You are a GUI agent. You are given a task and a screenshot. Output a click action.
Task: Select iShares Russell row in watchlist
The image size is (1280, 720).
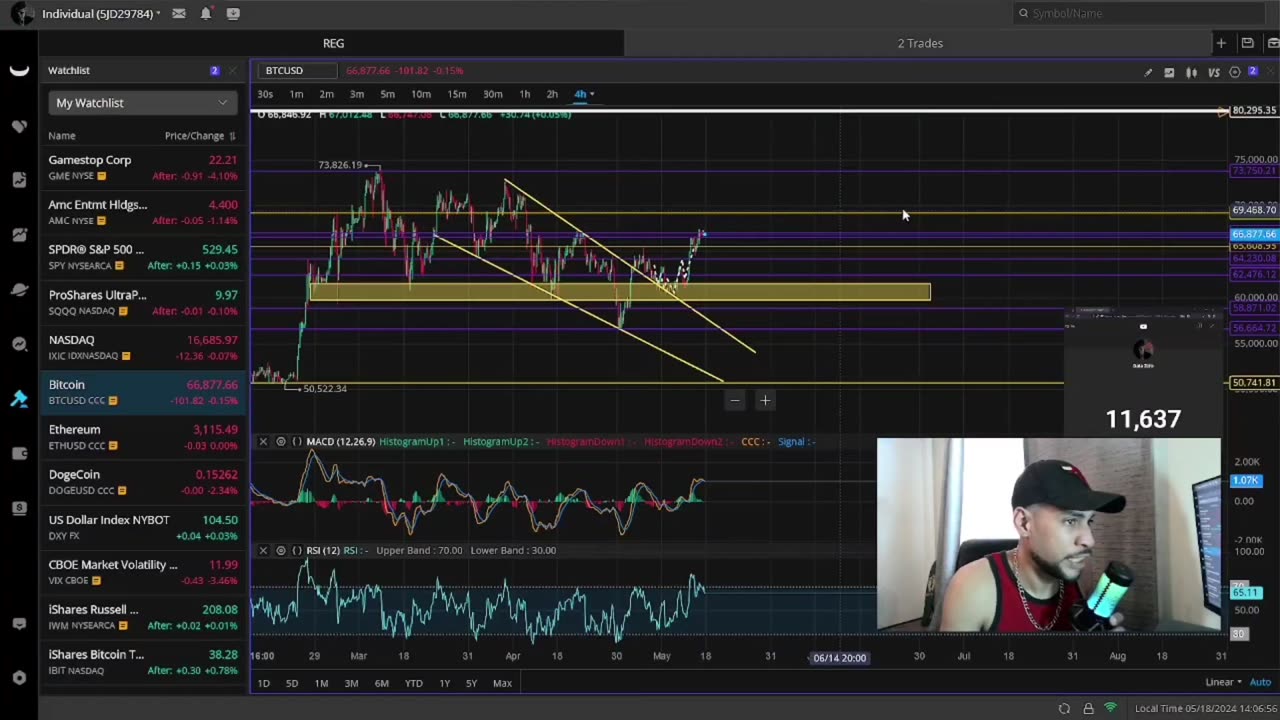click(x=143, y=617)
